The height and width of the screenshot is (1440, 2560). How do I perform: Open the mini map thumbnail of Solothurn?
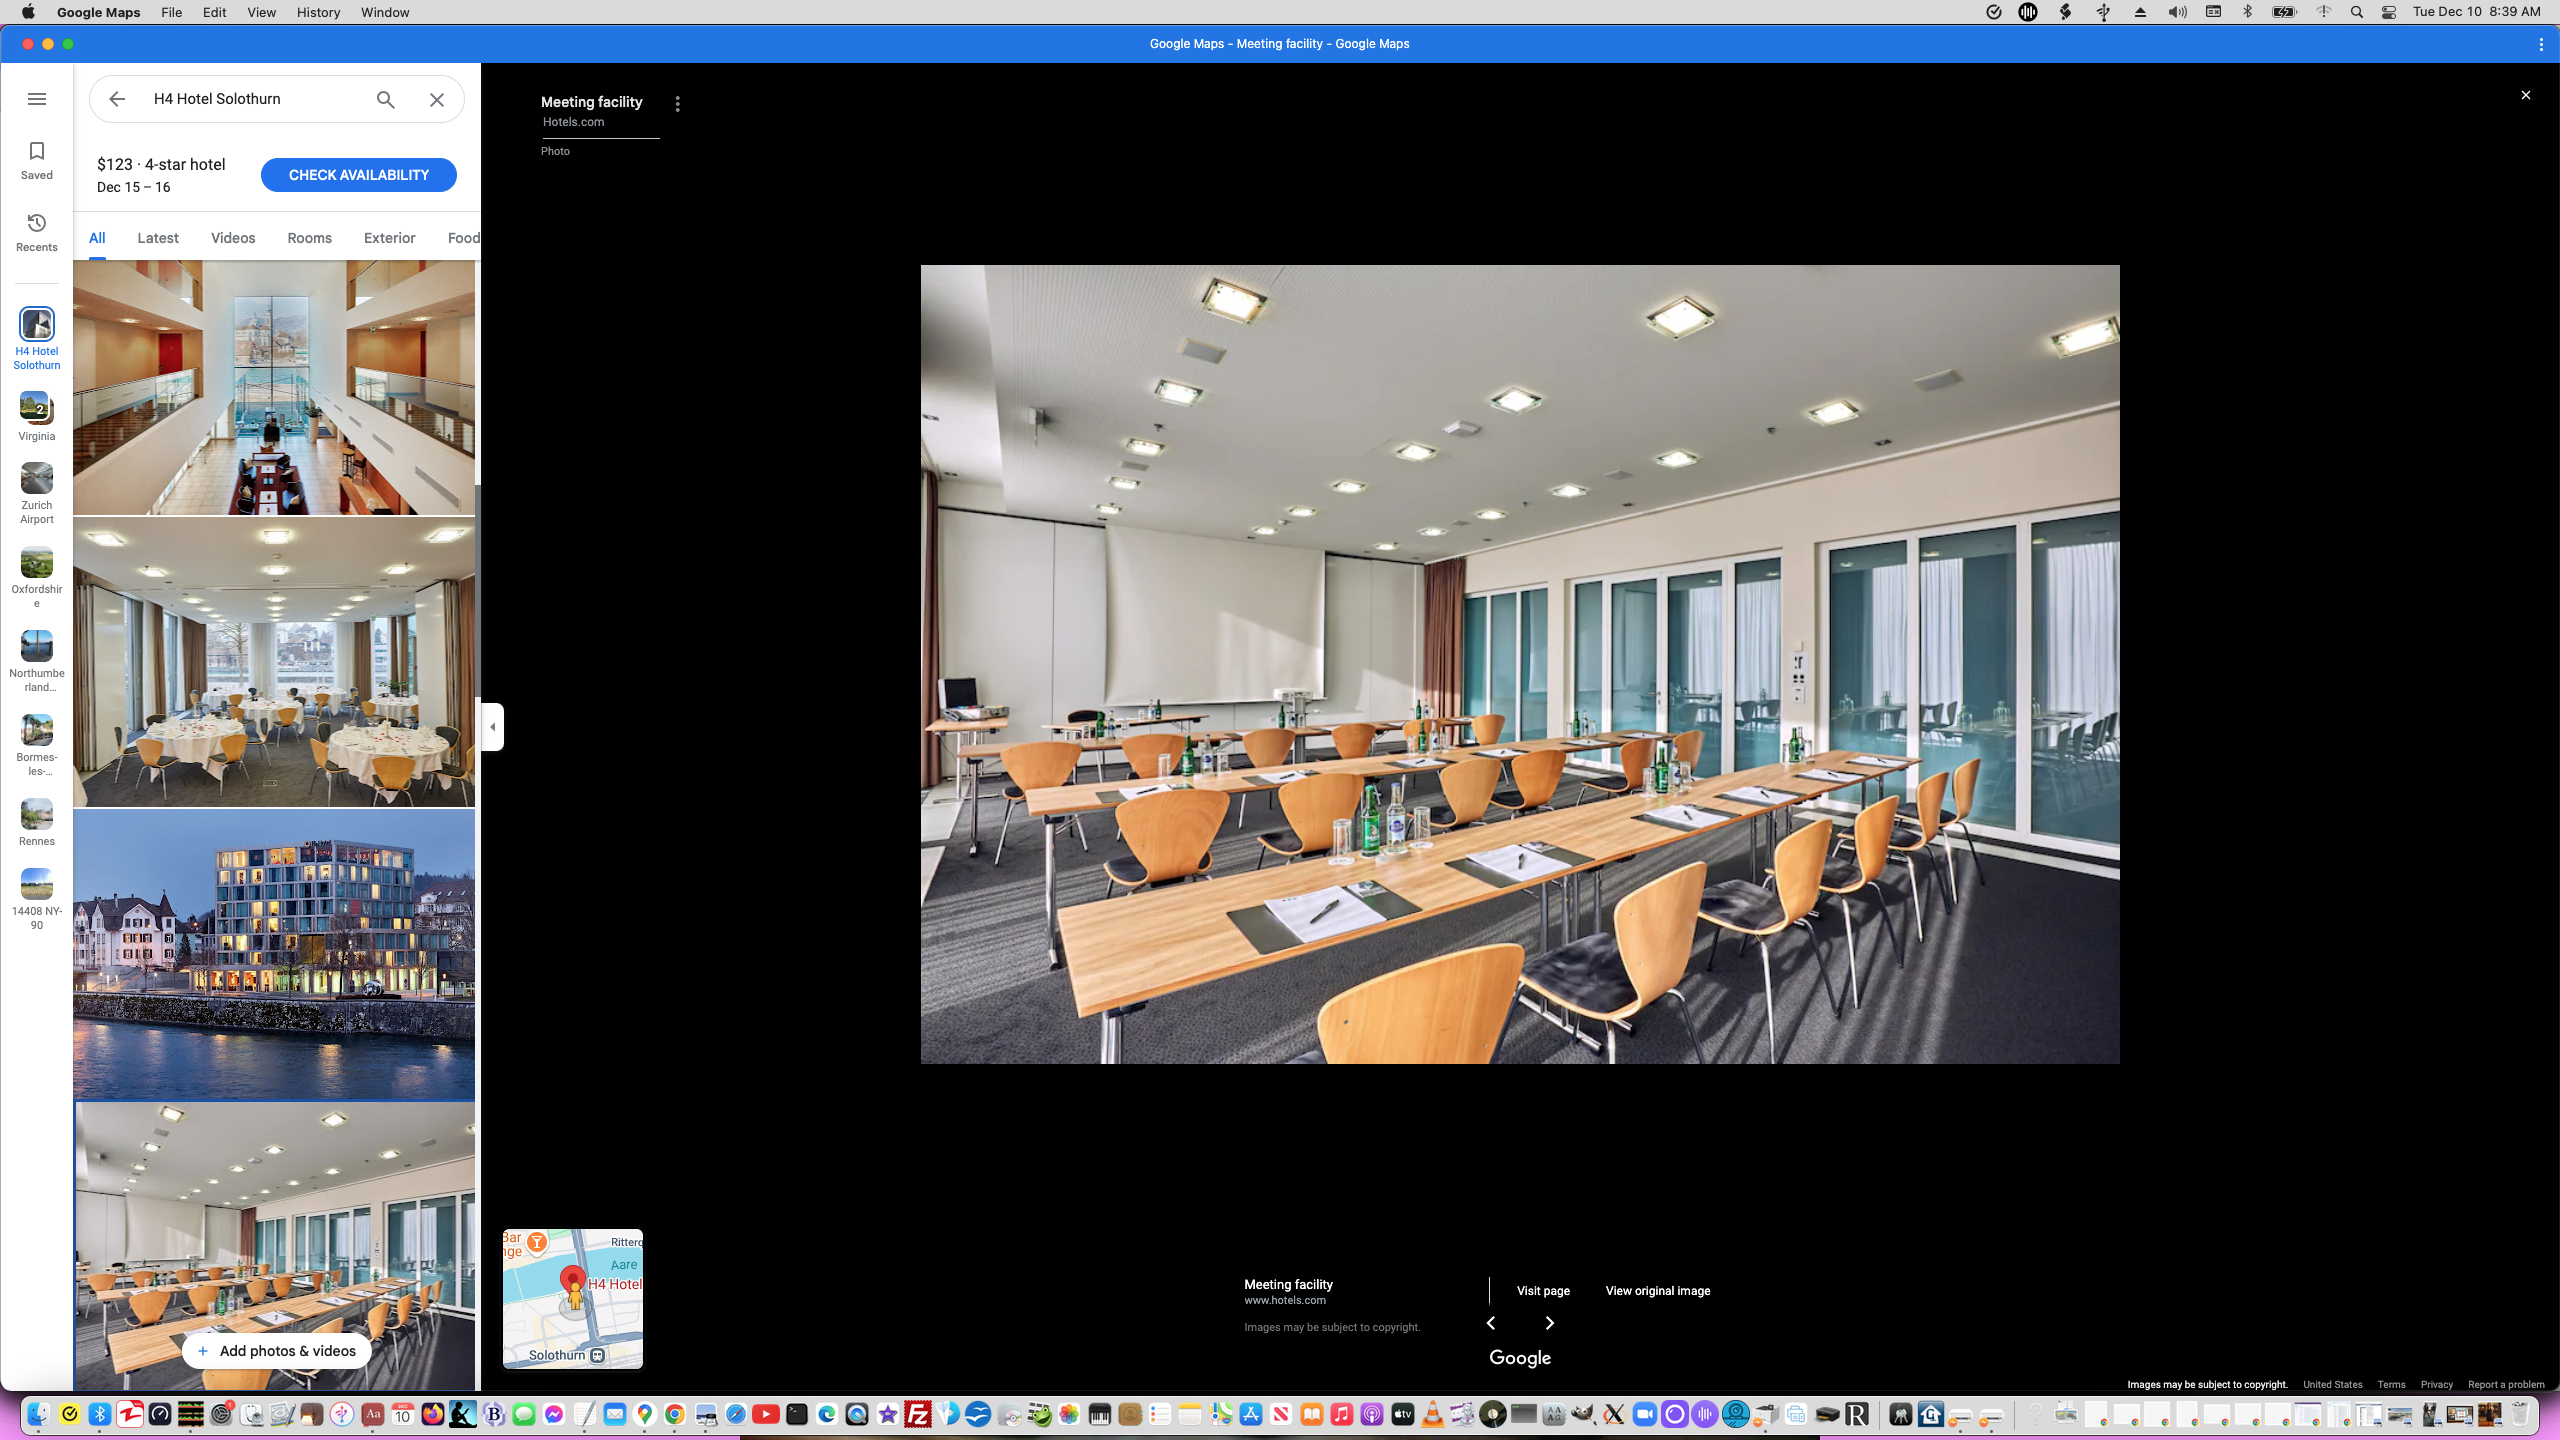click(572, 1299)
